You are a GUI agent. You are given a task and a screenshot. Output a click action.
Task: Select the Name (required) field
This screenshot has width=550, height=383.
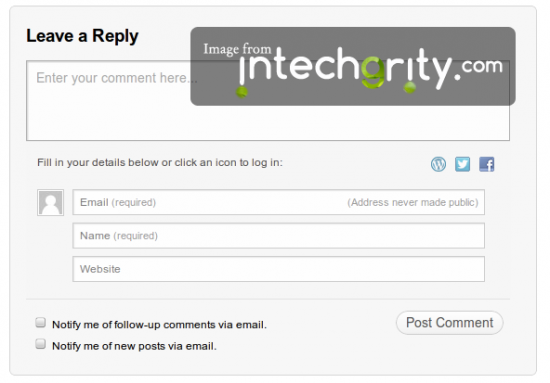click(279, 235)
